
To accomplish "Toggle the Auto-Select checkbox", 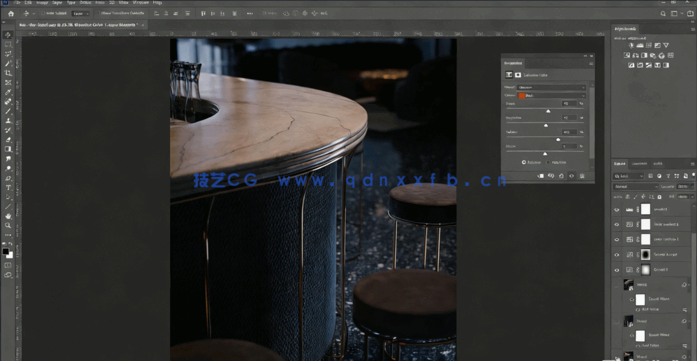I will click(x=44, y=14).
